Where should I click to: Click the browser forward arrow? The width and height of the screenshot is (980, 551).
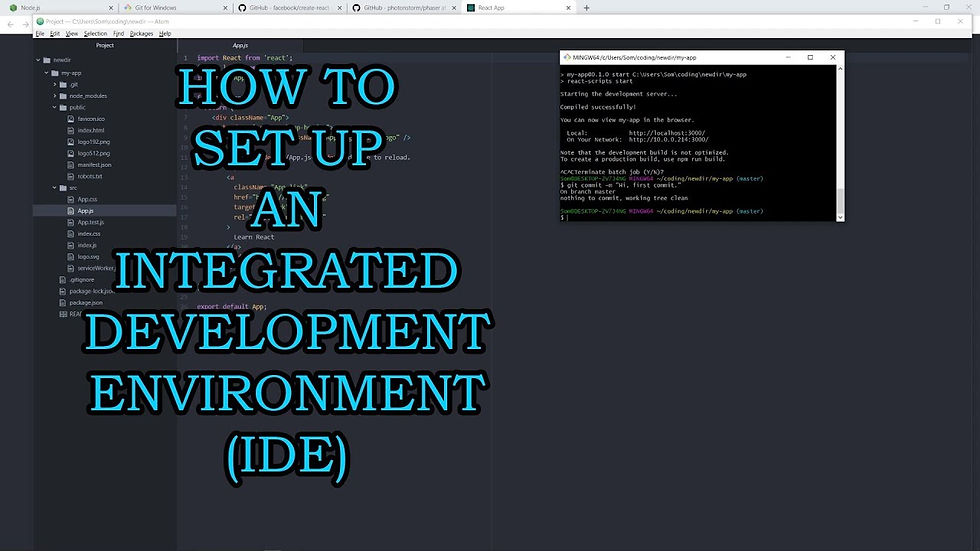click(x=26, y=24)
